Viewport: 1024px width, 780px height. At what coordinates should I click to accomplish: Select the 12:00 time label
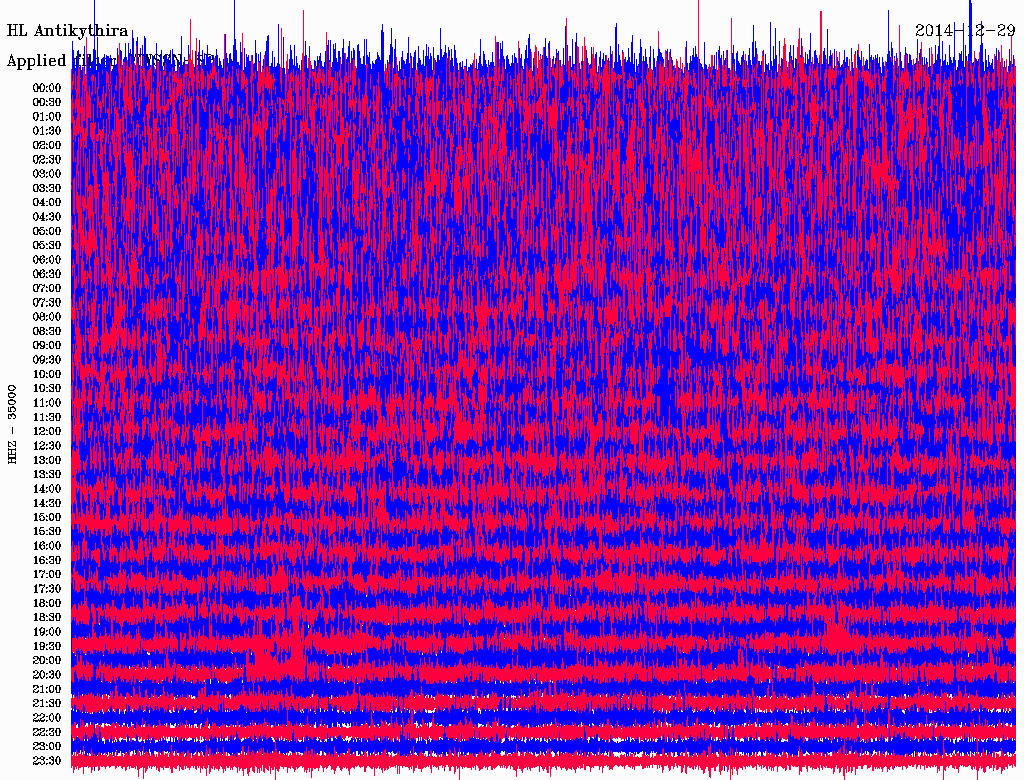coord(47,431)
